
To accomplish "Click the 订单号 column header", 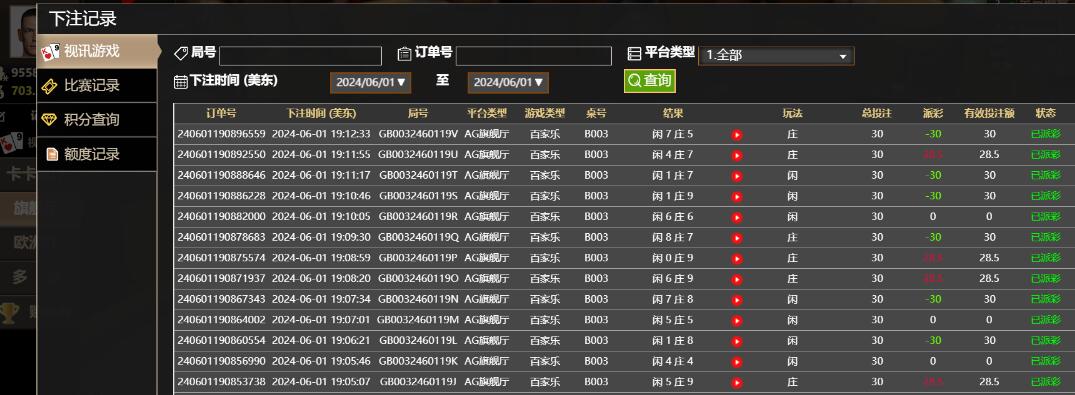I will (x=221, y=113).
